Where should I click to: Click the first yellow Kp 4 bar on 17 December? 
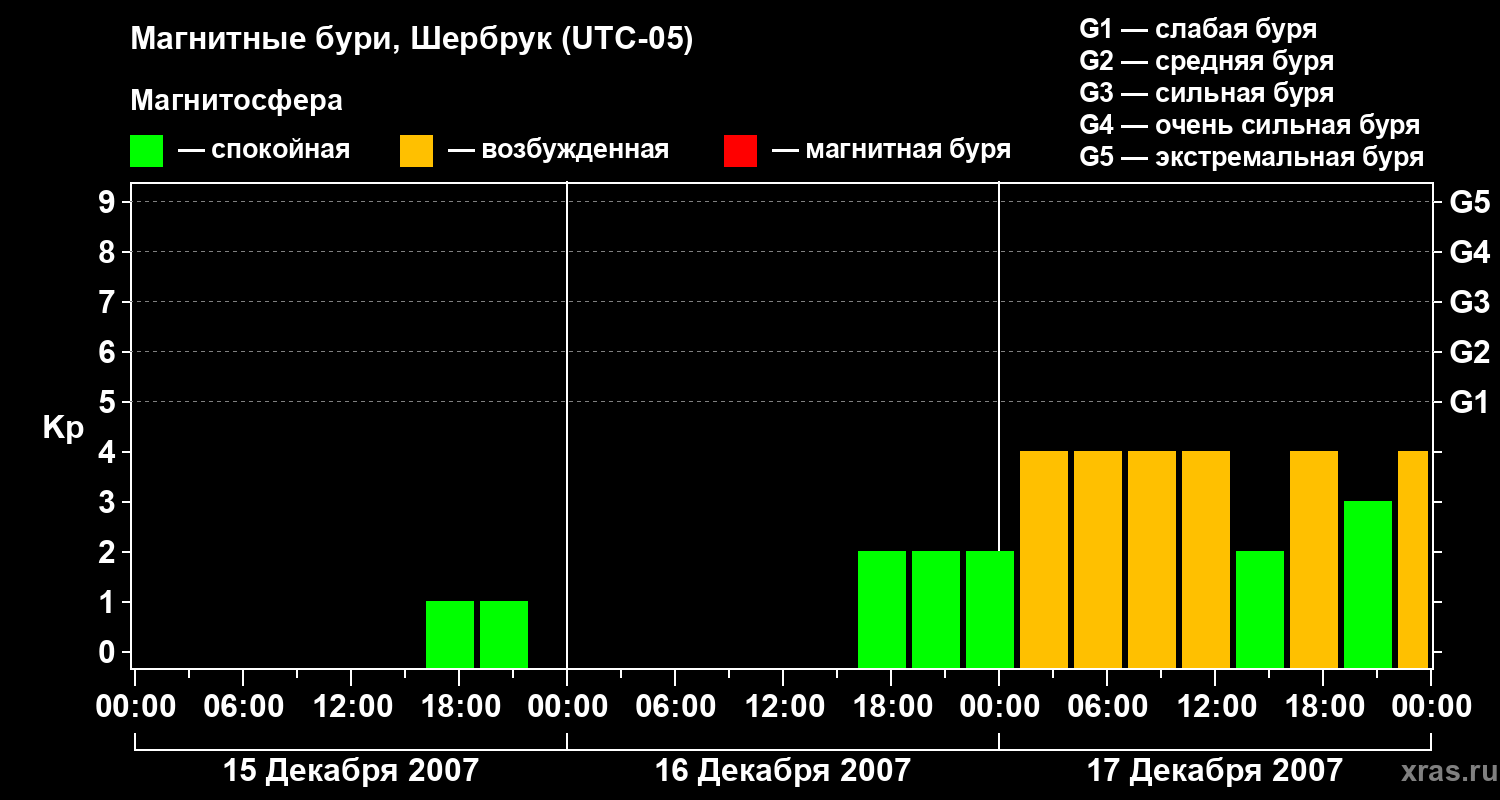click(1044, 559)
